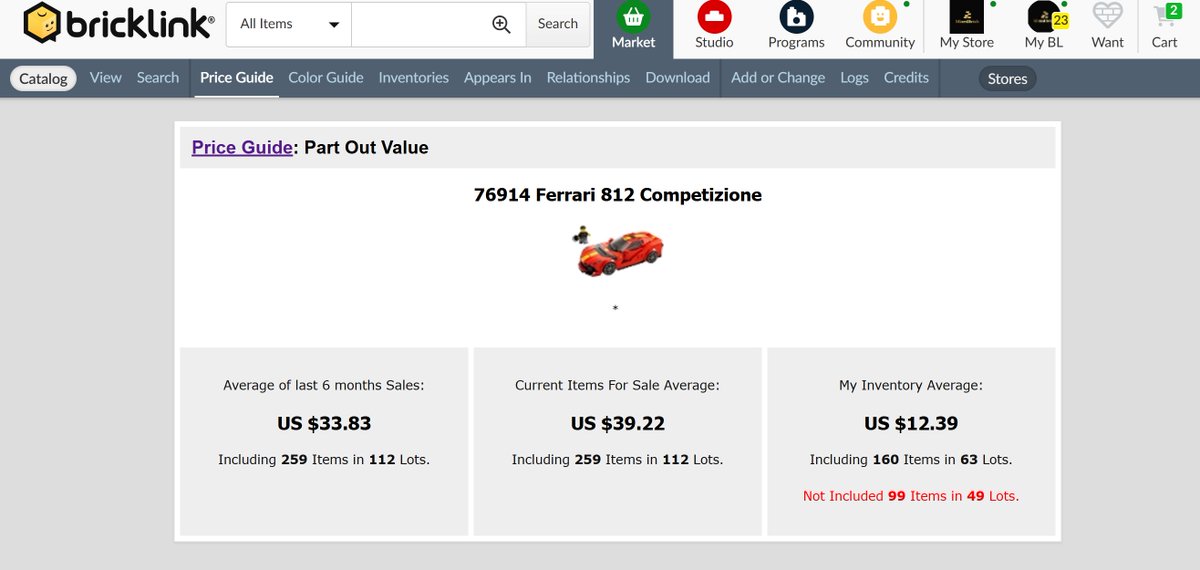Image resolution: width=1200 pixels, height=570 pixels.
Task: Click the Ferrari 812 Competizione set image
Action: [618, 251]
